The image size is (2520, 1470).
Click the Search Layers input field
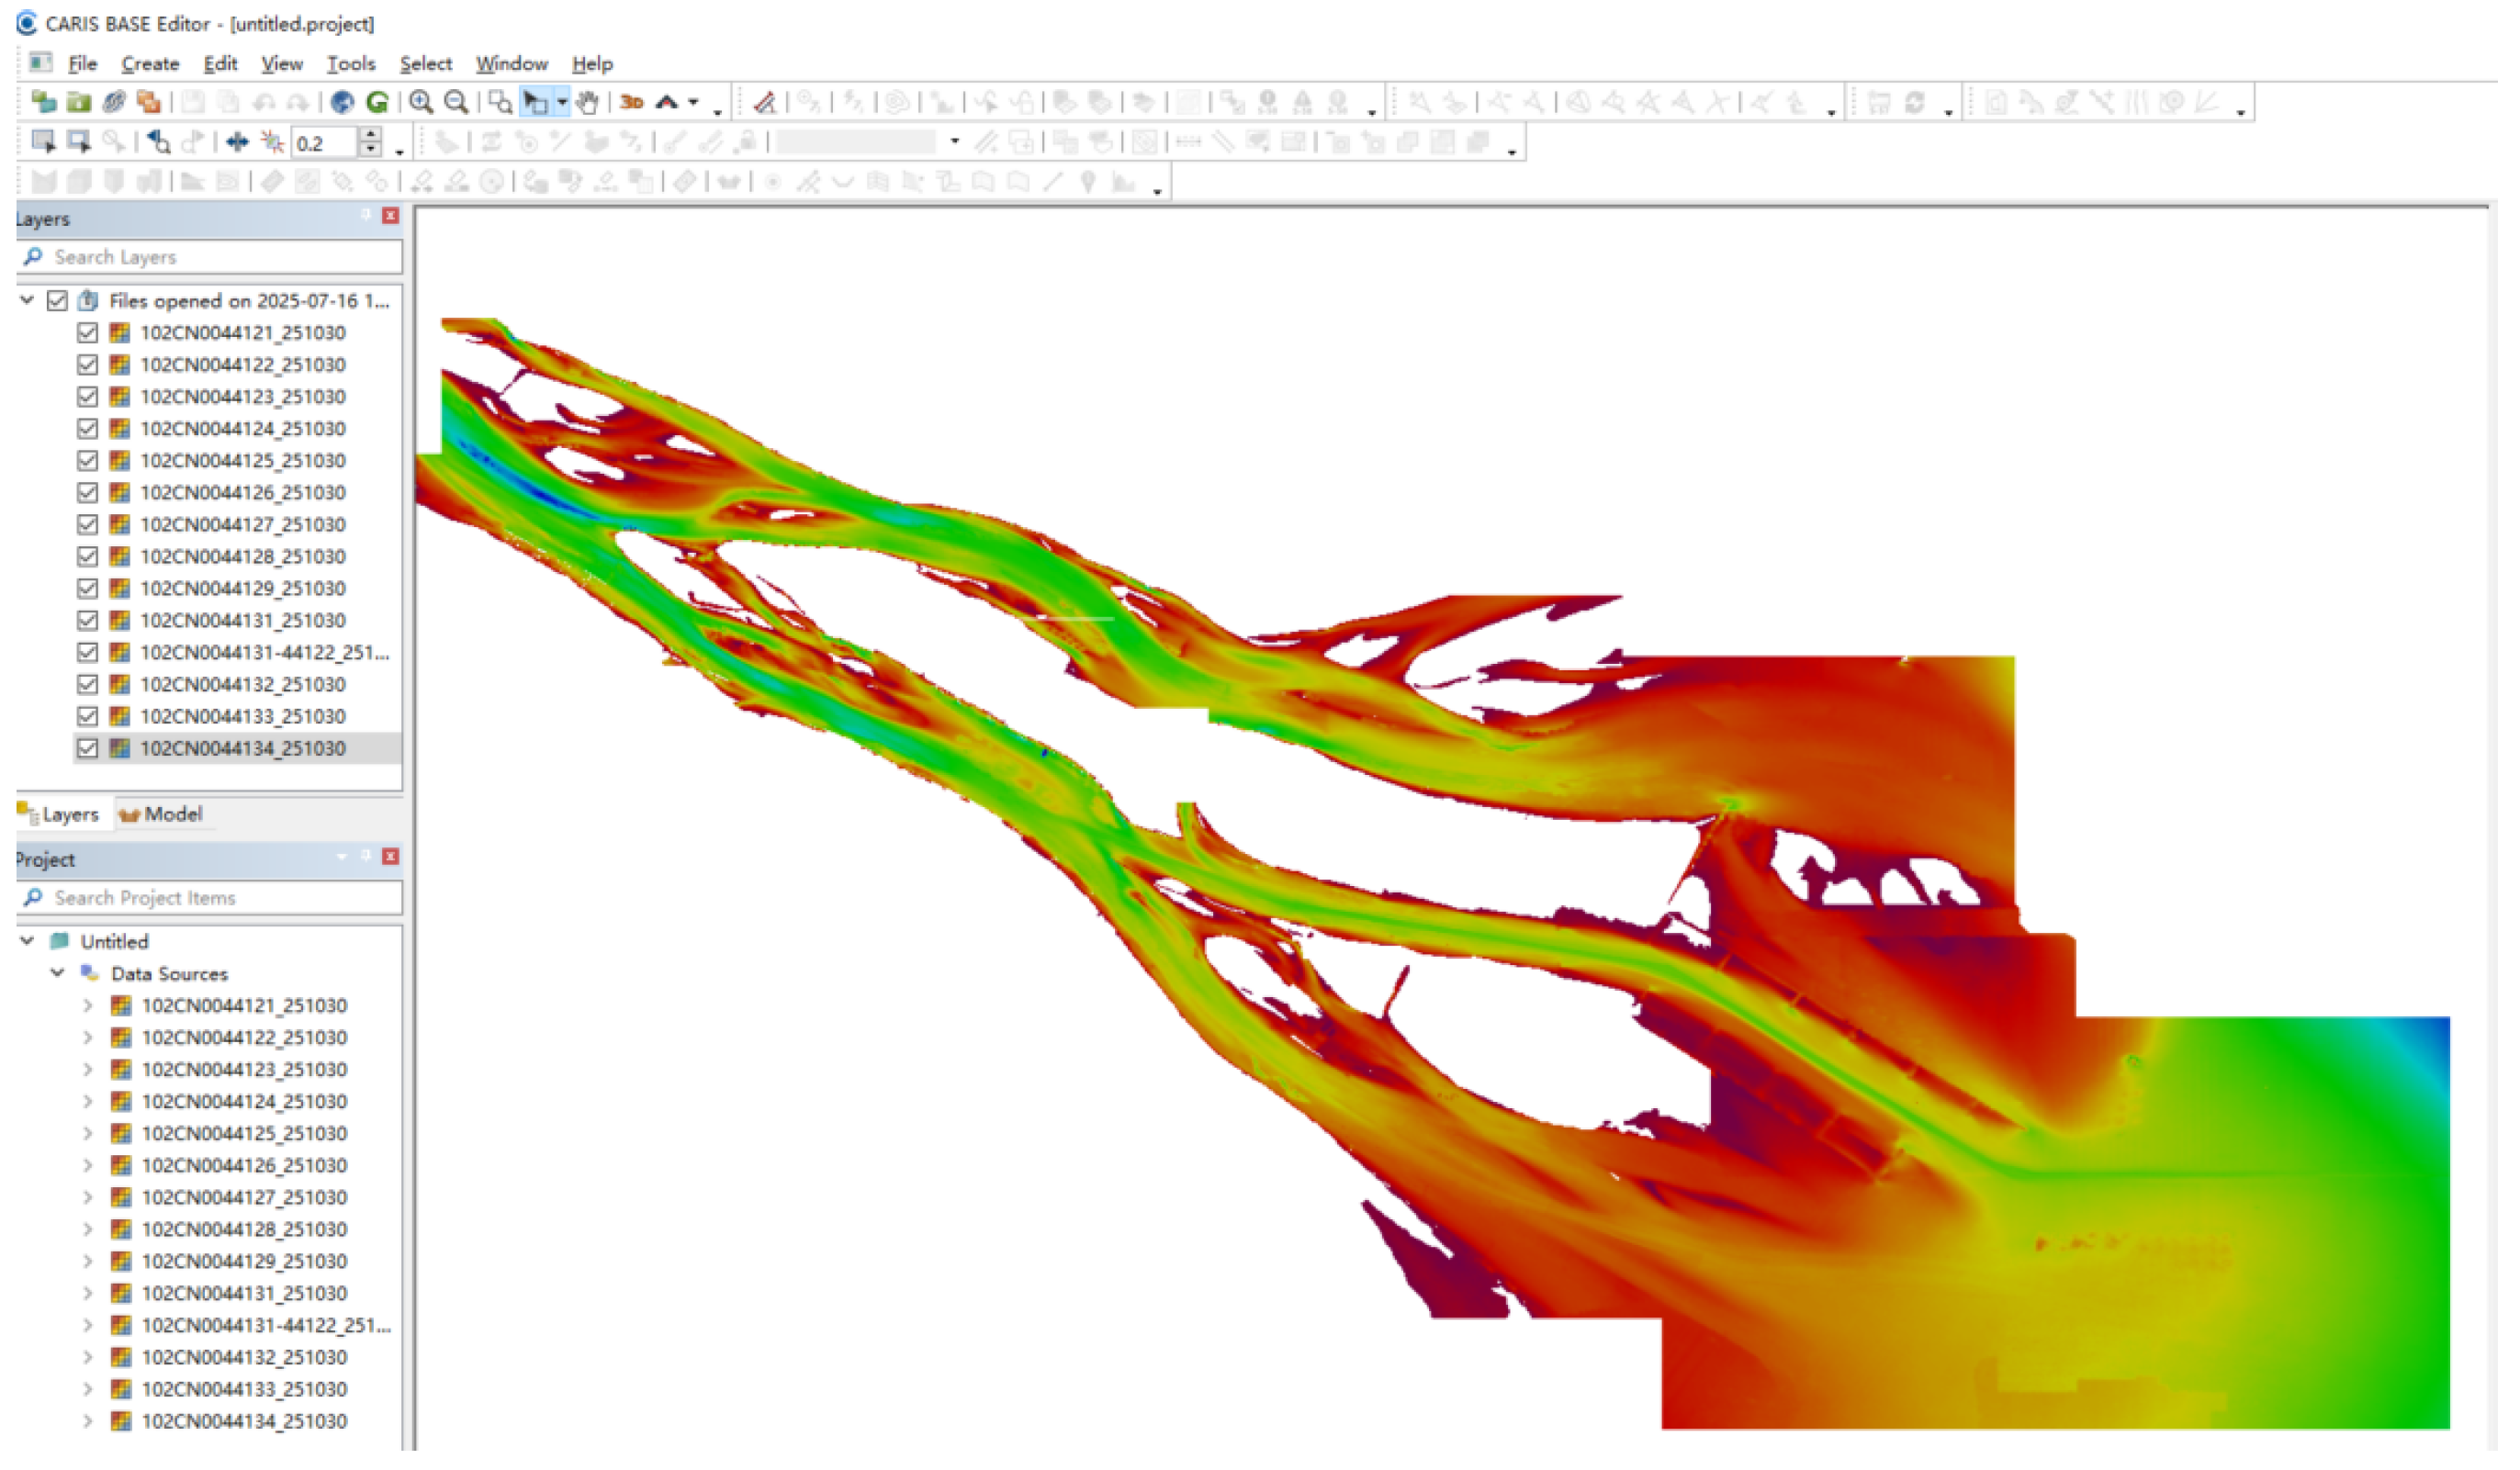(x=220, y=257)
